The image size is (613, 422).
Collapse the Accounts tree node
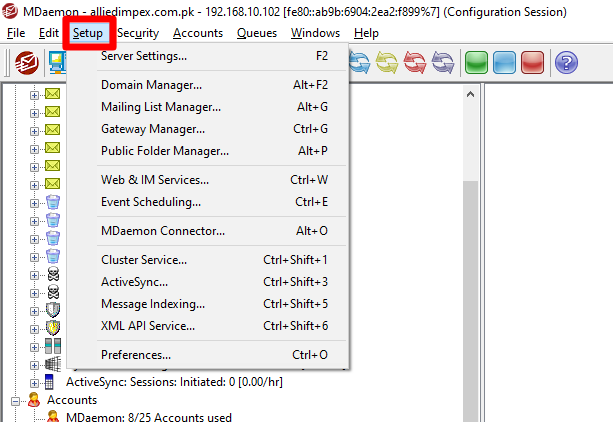click(17, 399)
